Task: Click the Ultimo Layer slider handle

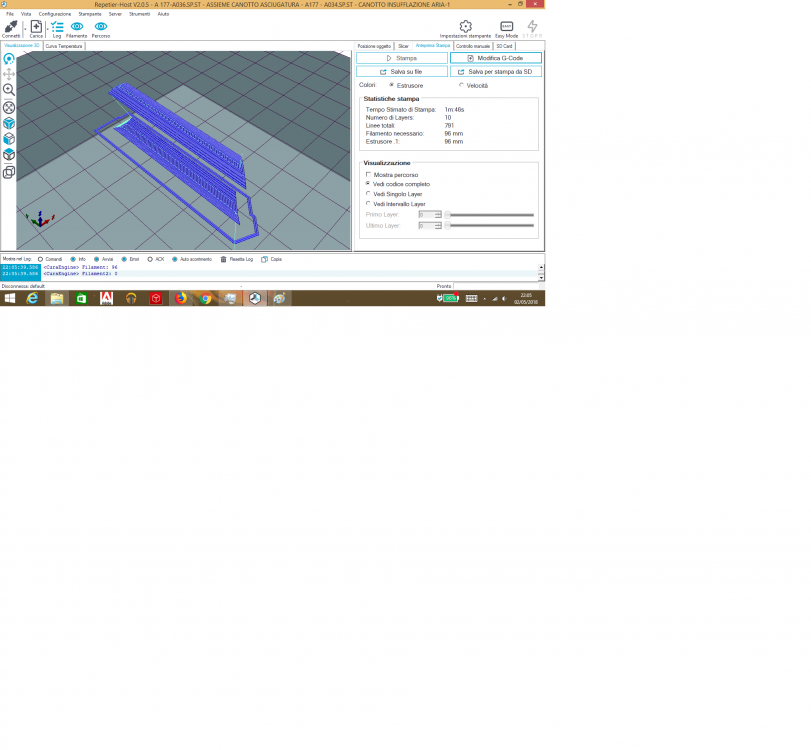Action: coord(447,226)
